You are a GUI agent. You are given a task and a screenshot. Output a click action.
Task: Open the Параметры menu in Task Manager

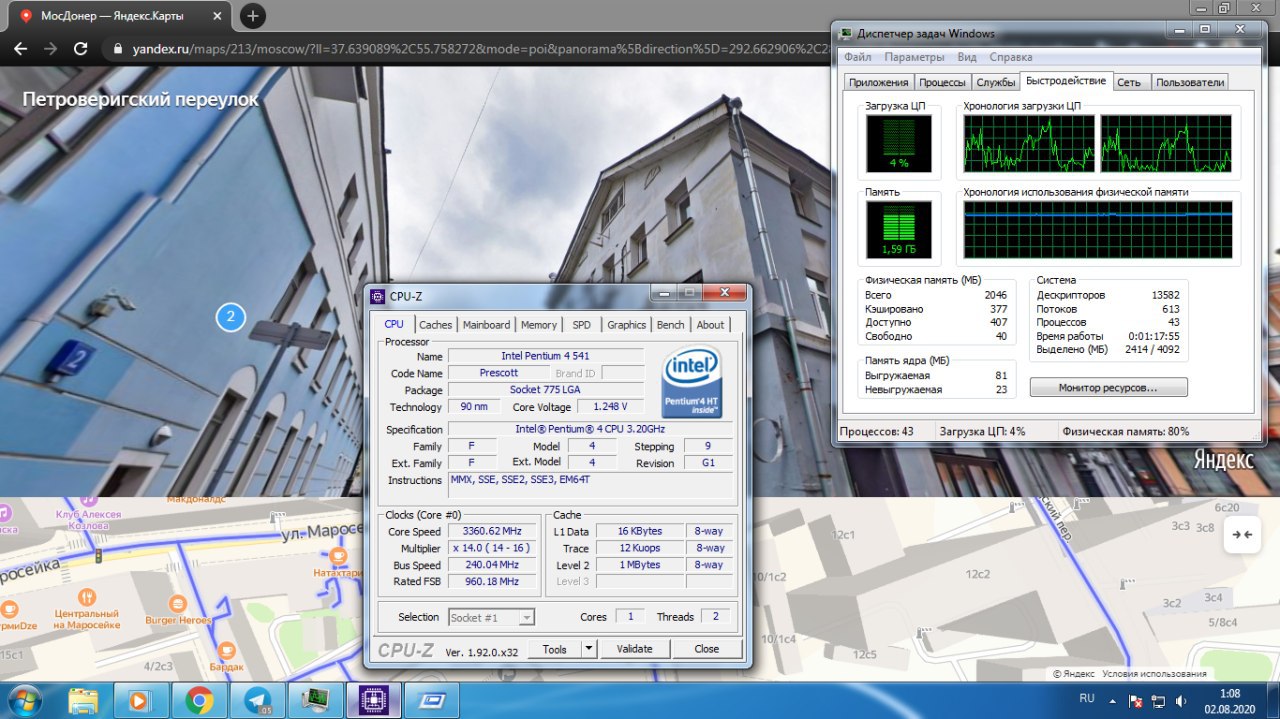(914, 57)
